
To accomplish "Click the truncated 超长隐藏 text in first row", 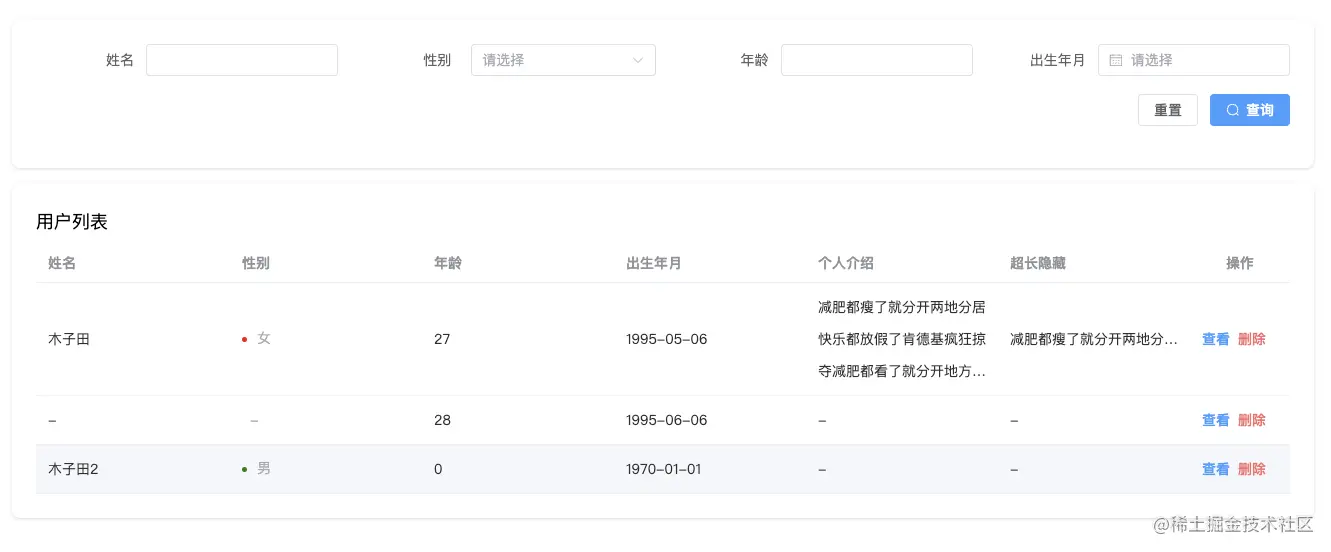I will click(x=1093, y=339).
